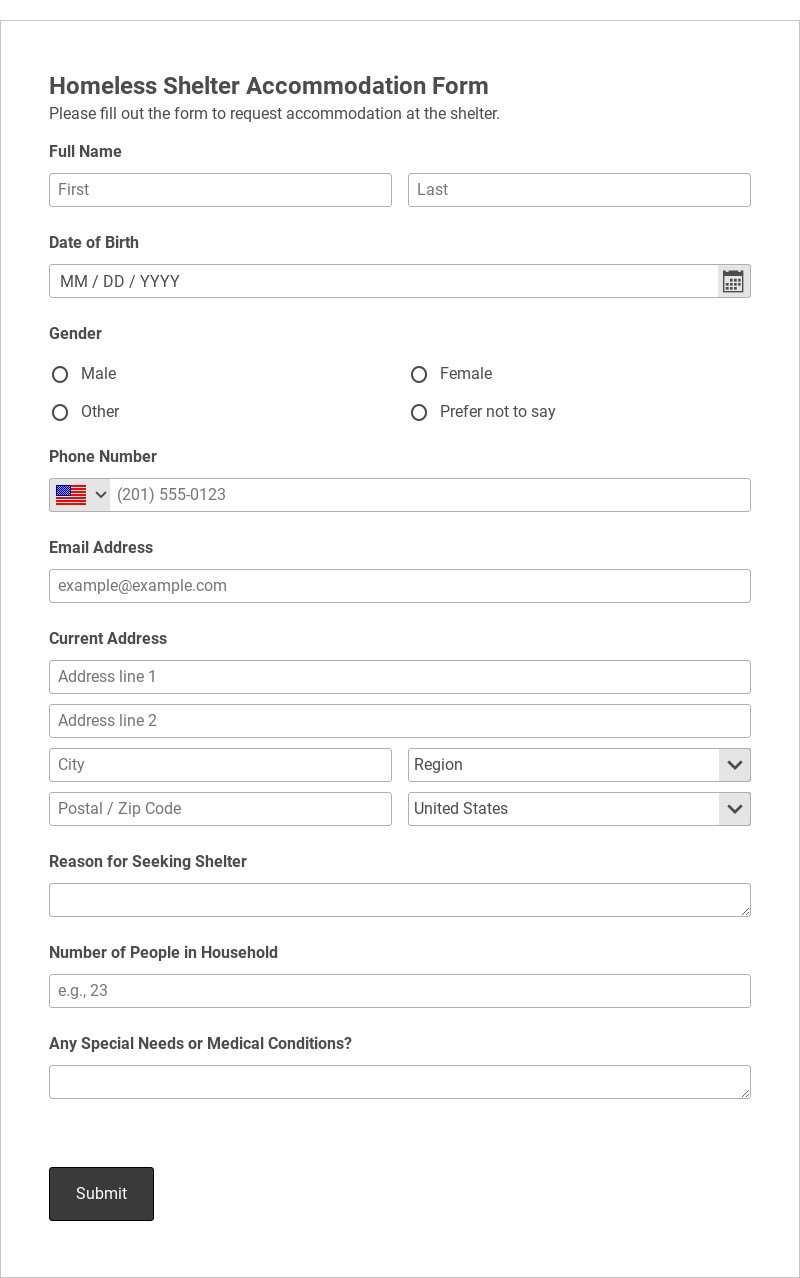Focus the Last name field
The width and height of the screenshot is (800, 1278).
point(579,190)
